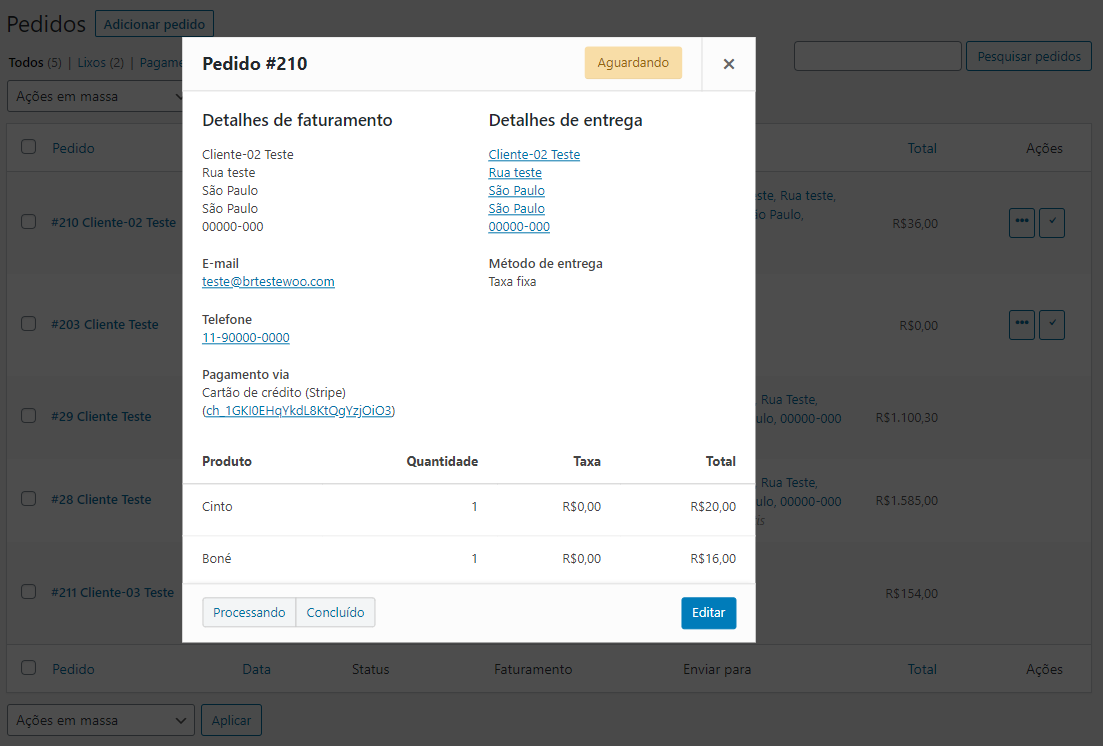This screenshot has width=1103, height=746.
Task: Click R$1.585,00 order total
Action: 907,500
